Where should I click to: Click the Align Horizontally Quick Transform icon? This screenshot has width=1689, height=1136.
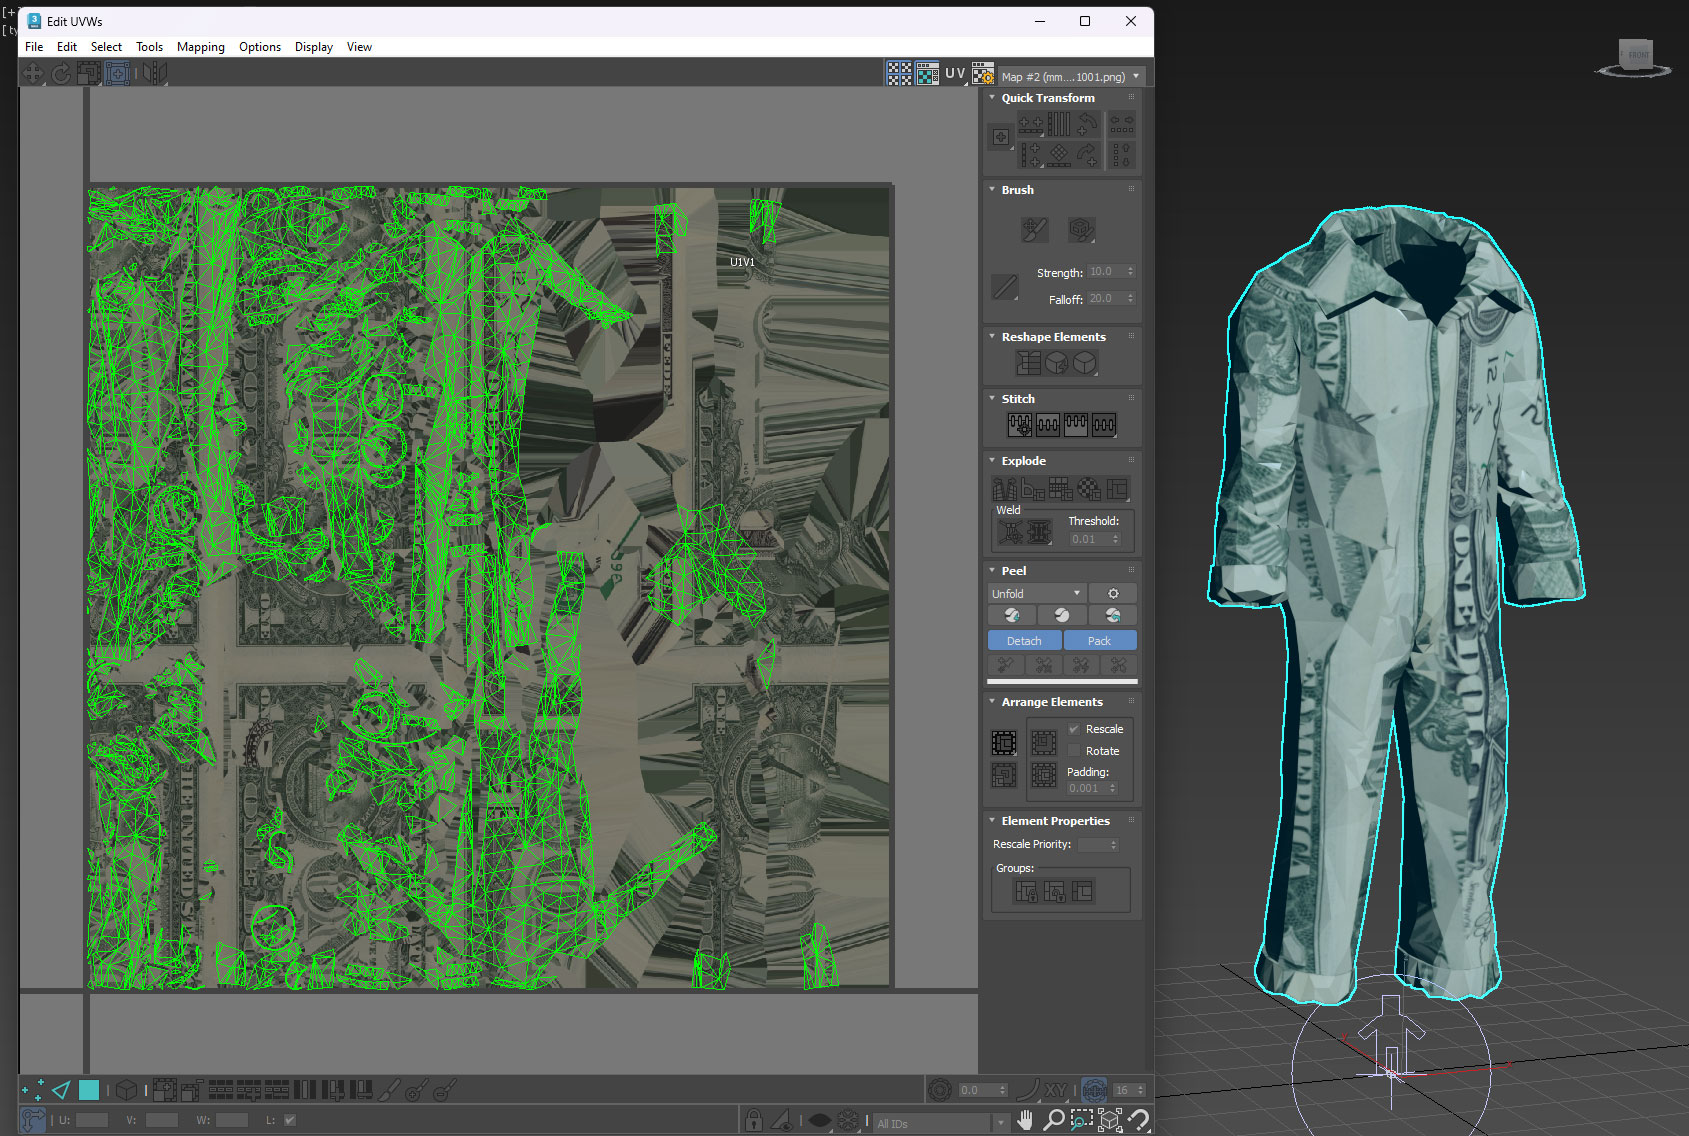(x=1031, y=124)
